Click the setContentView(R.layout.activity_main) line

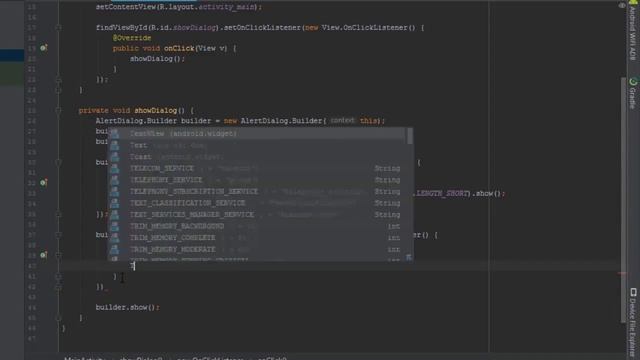pyautogui.click(x=179, y=7)
